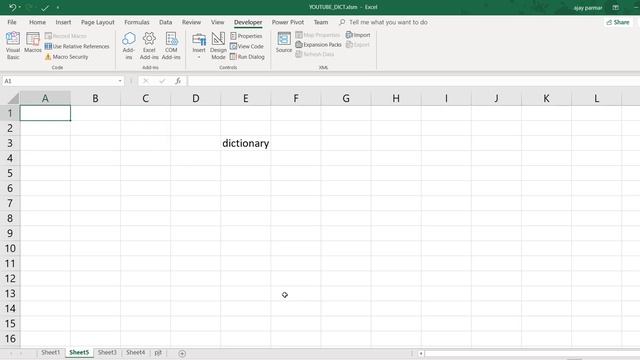This screenshot has height=360, width=640.
Task: Redo using the quick access toolbar
Action: [x=29, y=7]
